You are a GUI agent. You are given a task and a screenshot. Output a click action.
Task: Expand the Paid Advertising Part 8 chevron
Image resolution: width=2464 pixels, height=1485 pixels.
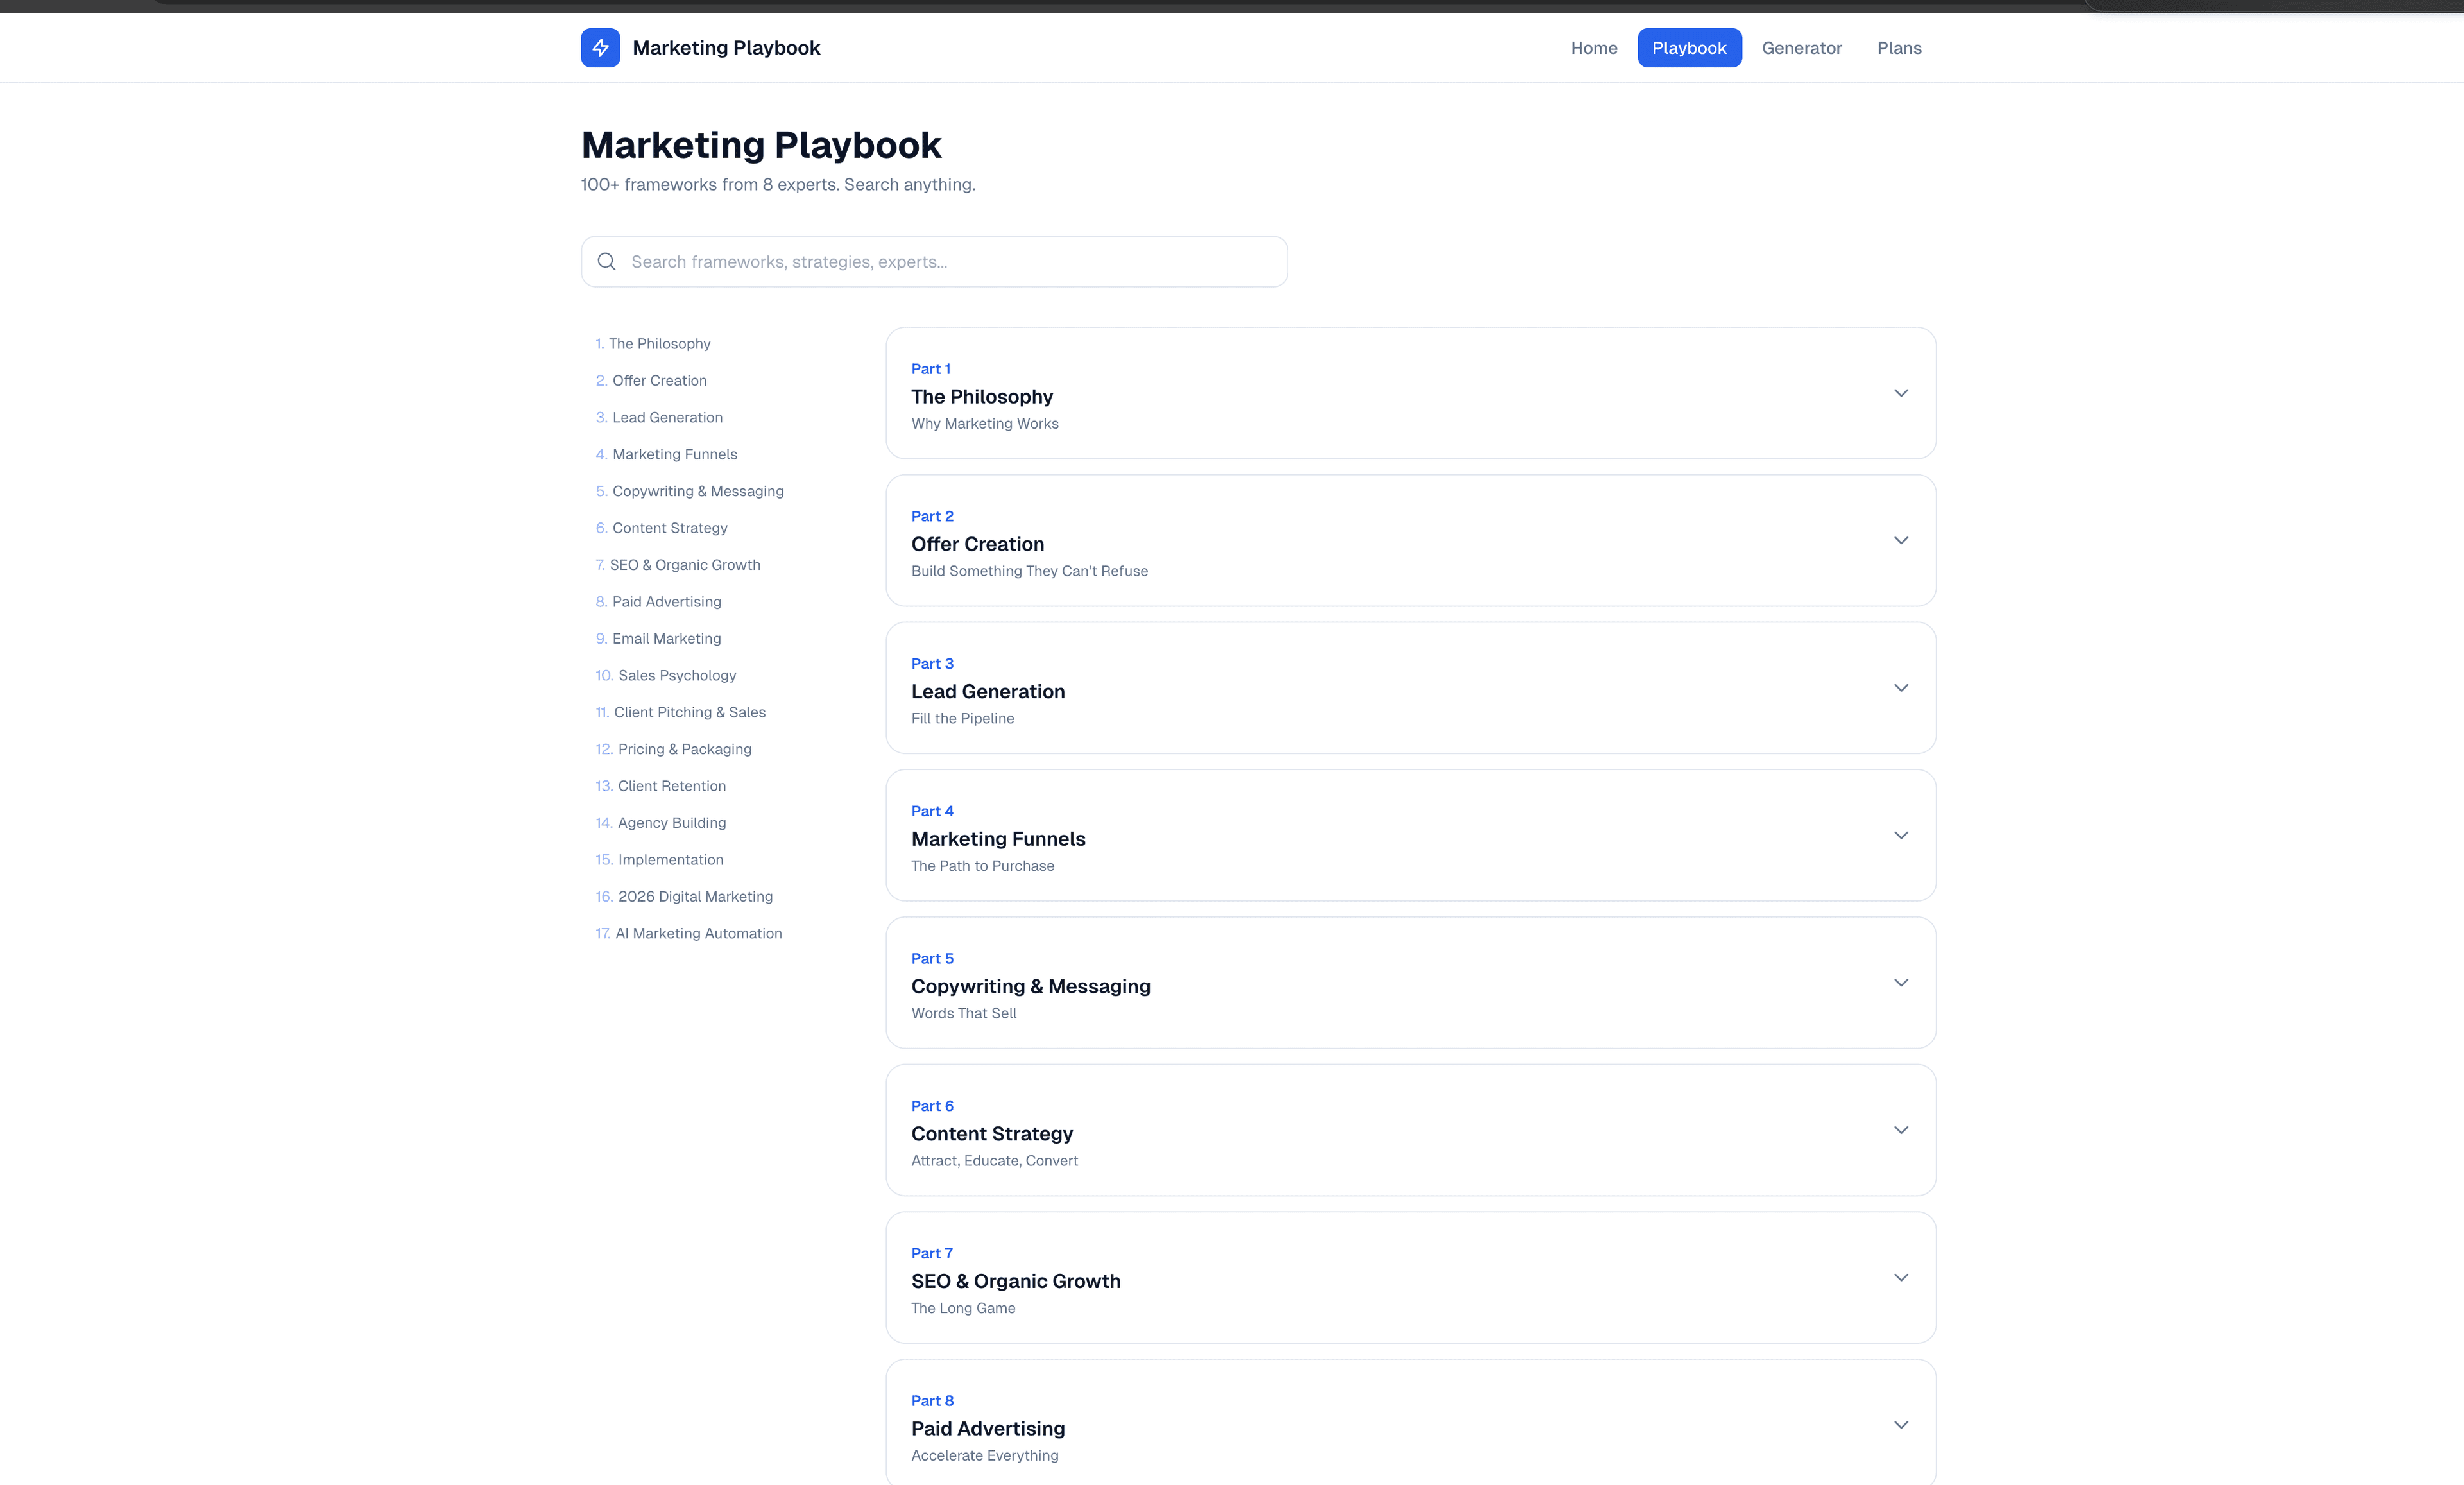pyautogui.click(x=1900, y=1424)
